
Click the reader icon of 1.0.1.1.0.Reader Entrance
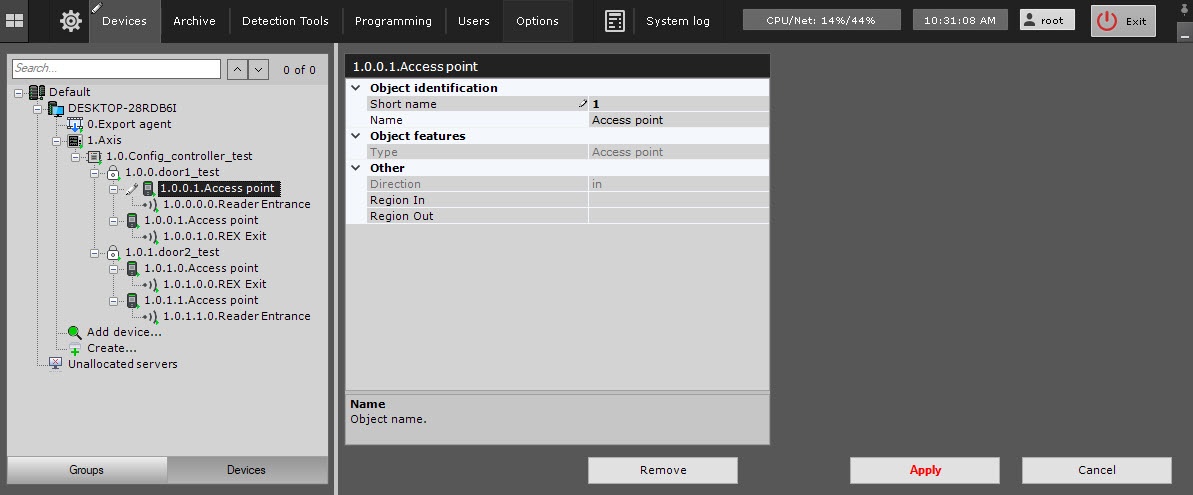[x=152, y=316]
